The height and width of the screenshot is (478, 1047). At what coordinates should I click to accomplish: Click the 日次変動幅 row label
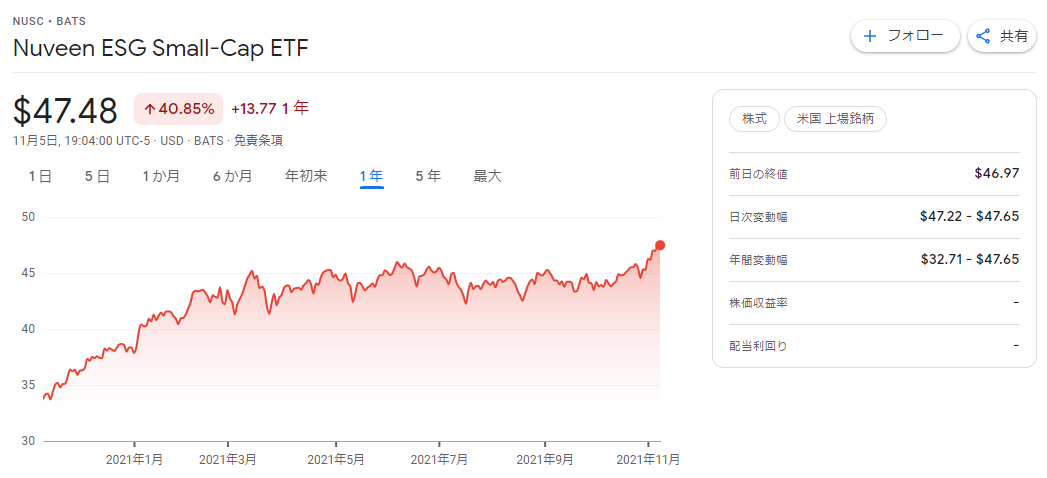[x=758, y=217]
